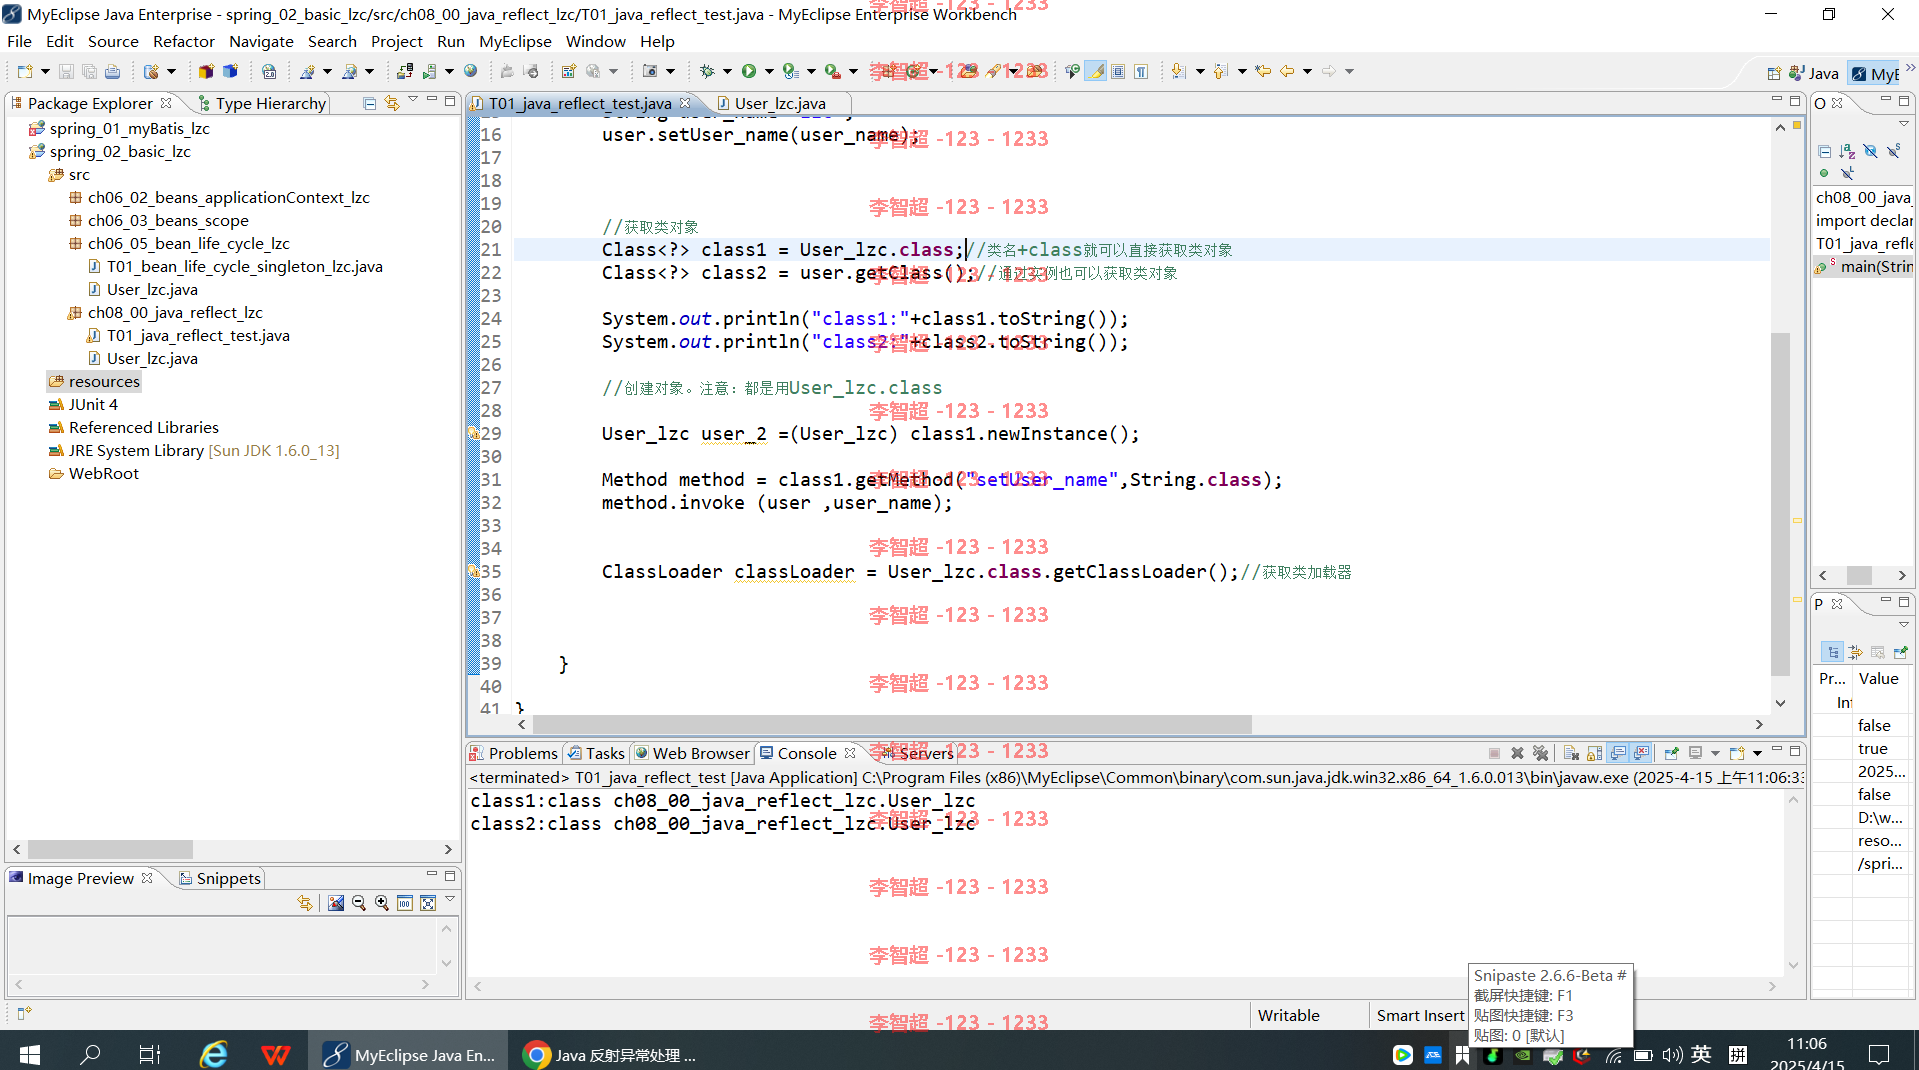The height and width of the screenshot is (1070, 1919).
Task: Switch to Java perspective
Action: point(1814,73)
